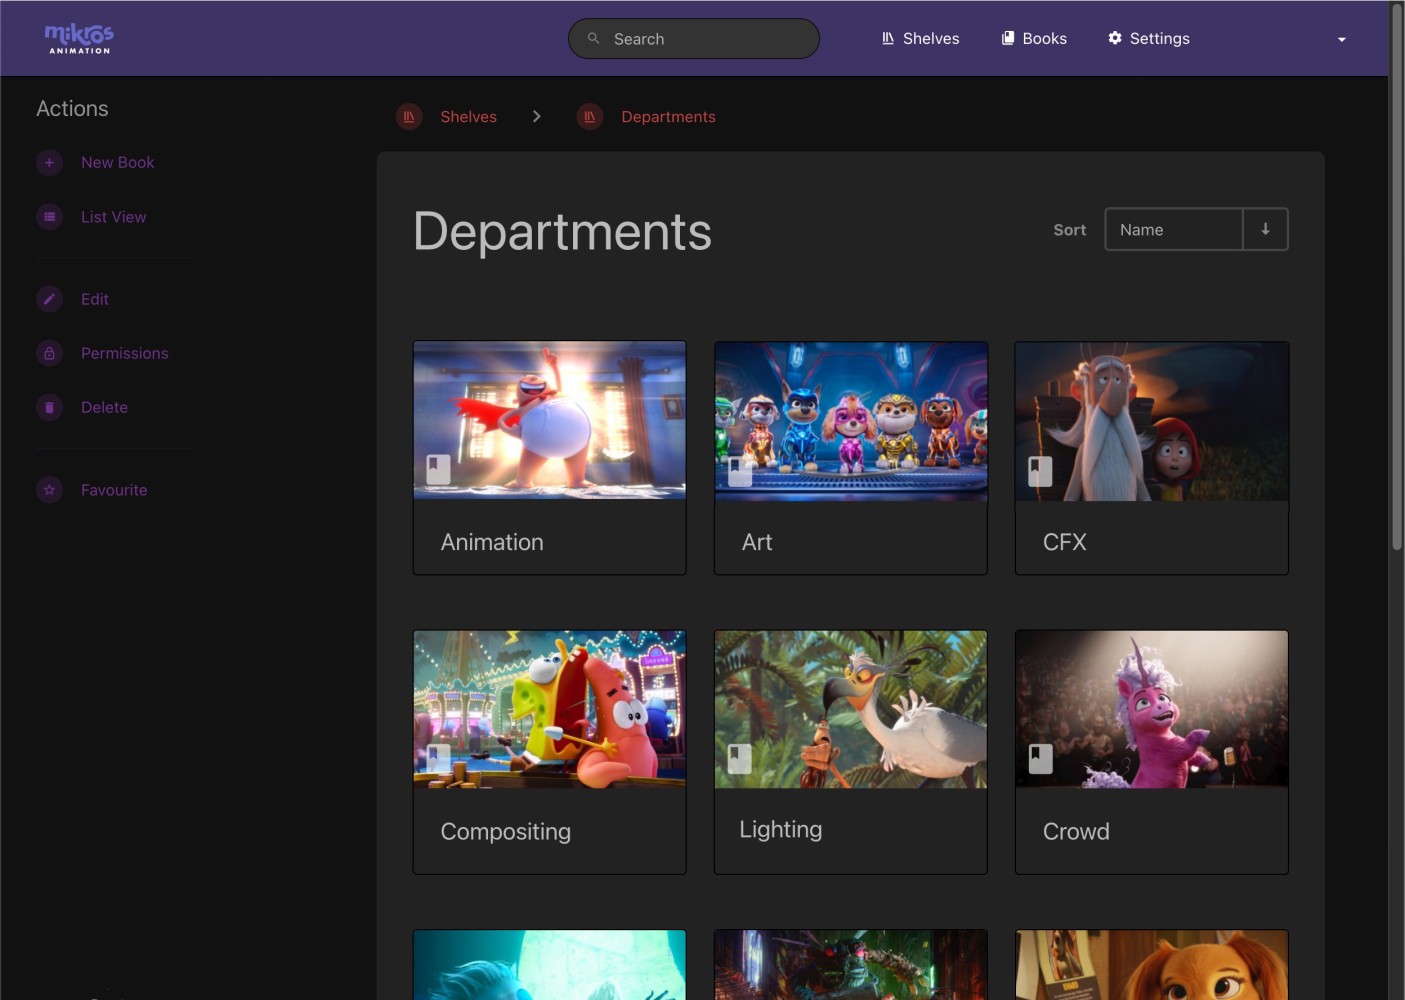Screen dimensions: 1405x1000
Task: Open the Sort by Name dropdown
Action: pos(1173,229)
